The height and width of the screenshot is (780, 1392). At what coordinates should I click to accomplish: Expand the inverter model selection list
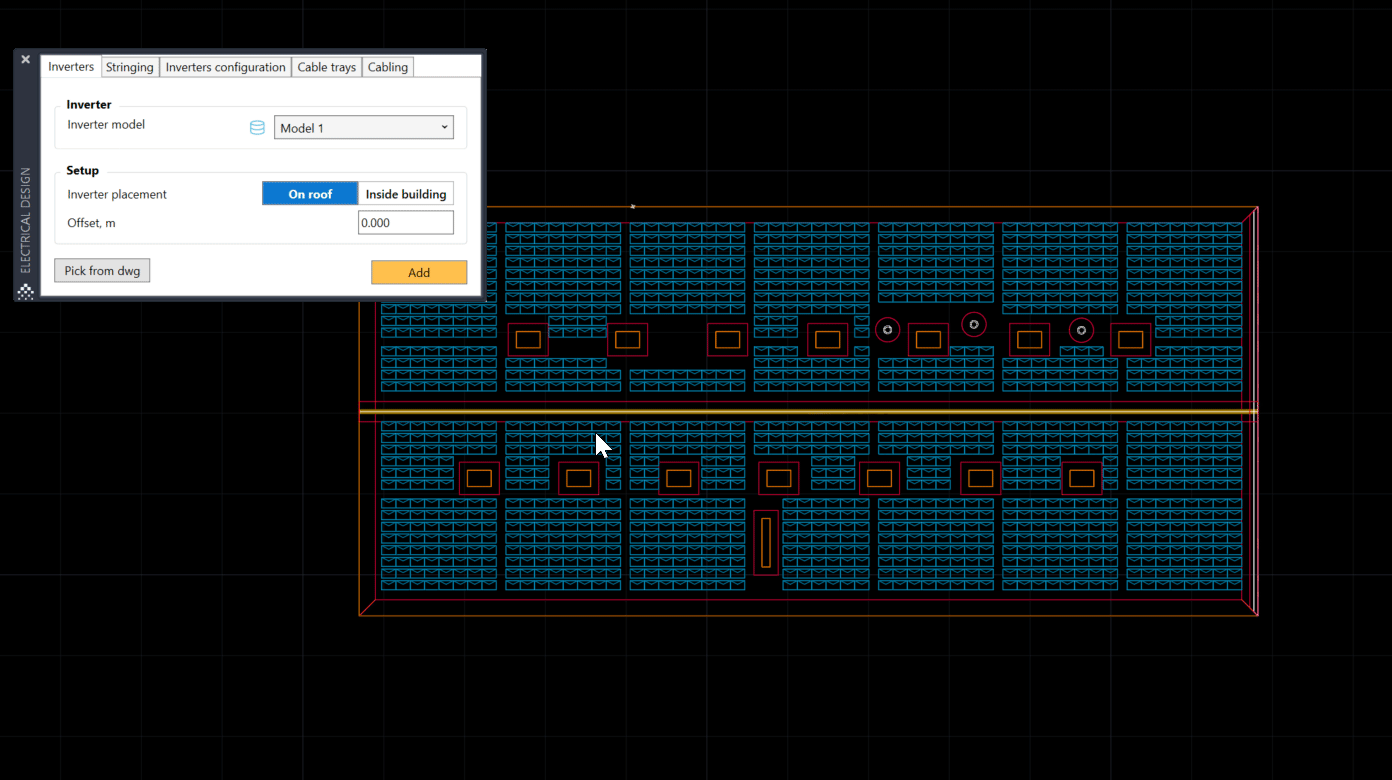(363, 127)
